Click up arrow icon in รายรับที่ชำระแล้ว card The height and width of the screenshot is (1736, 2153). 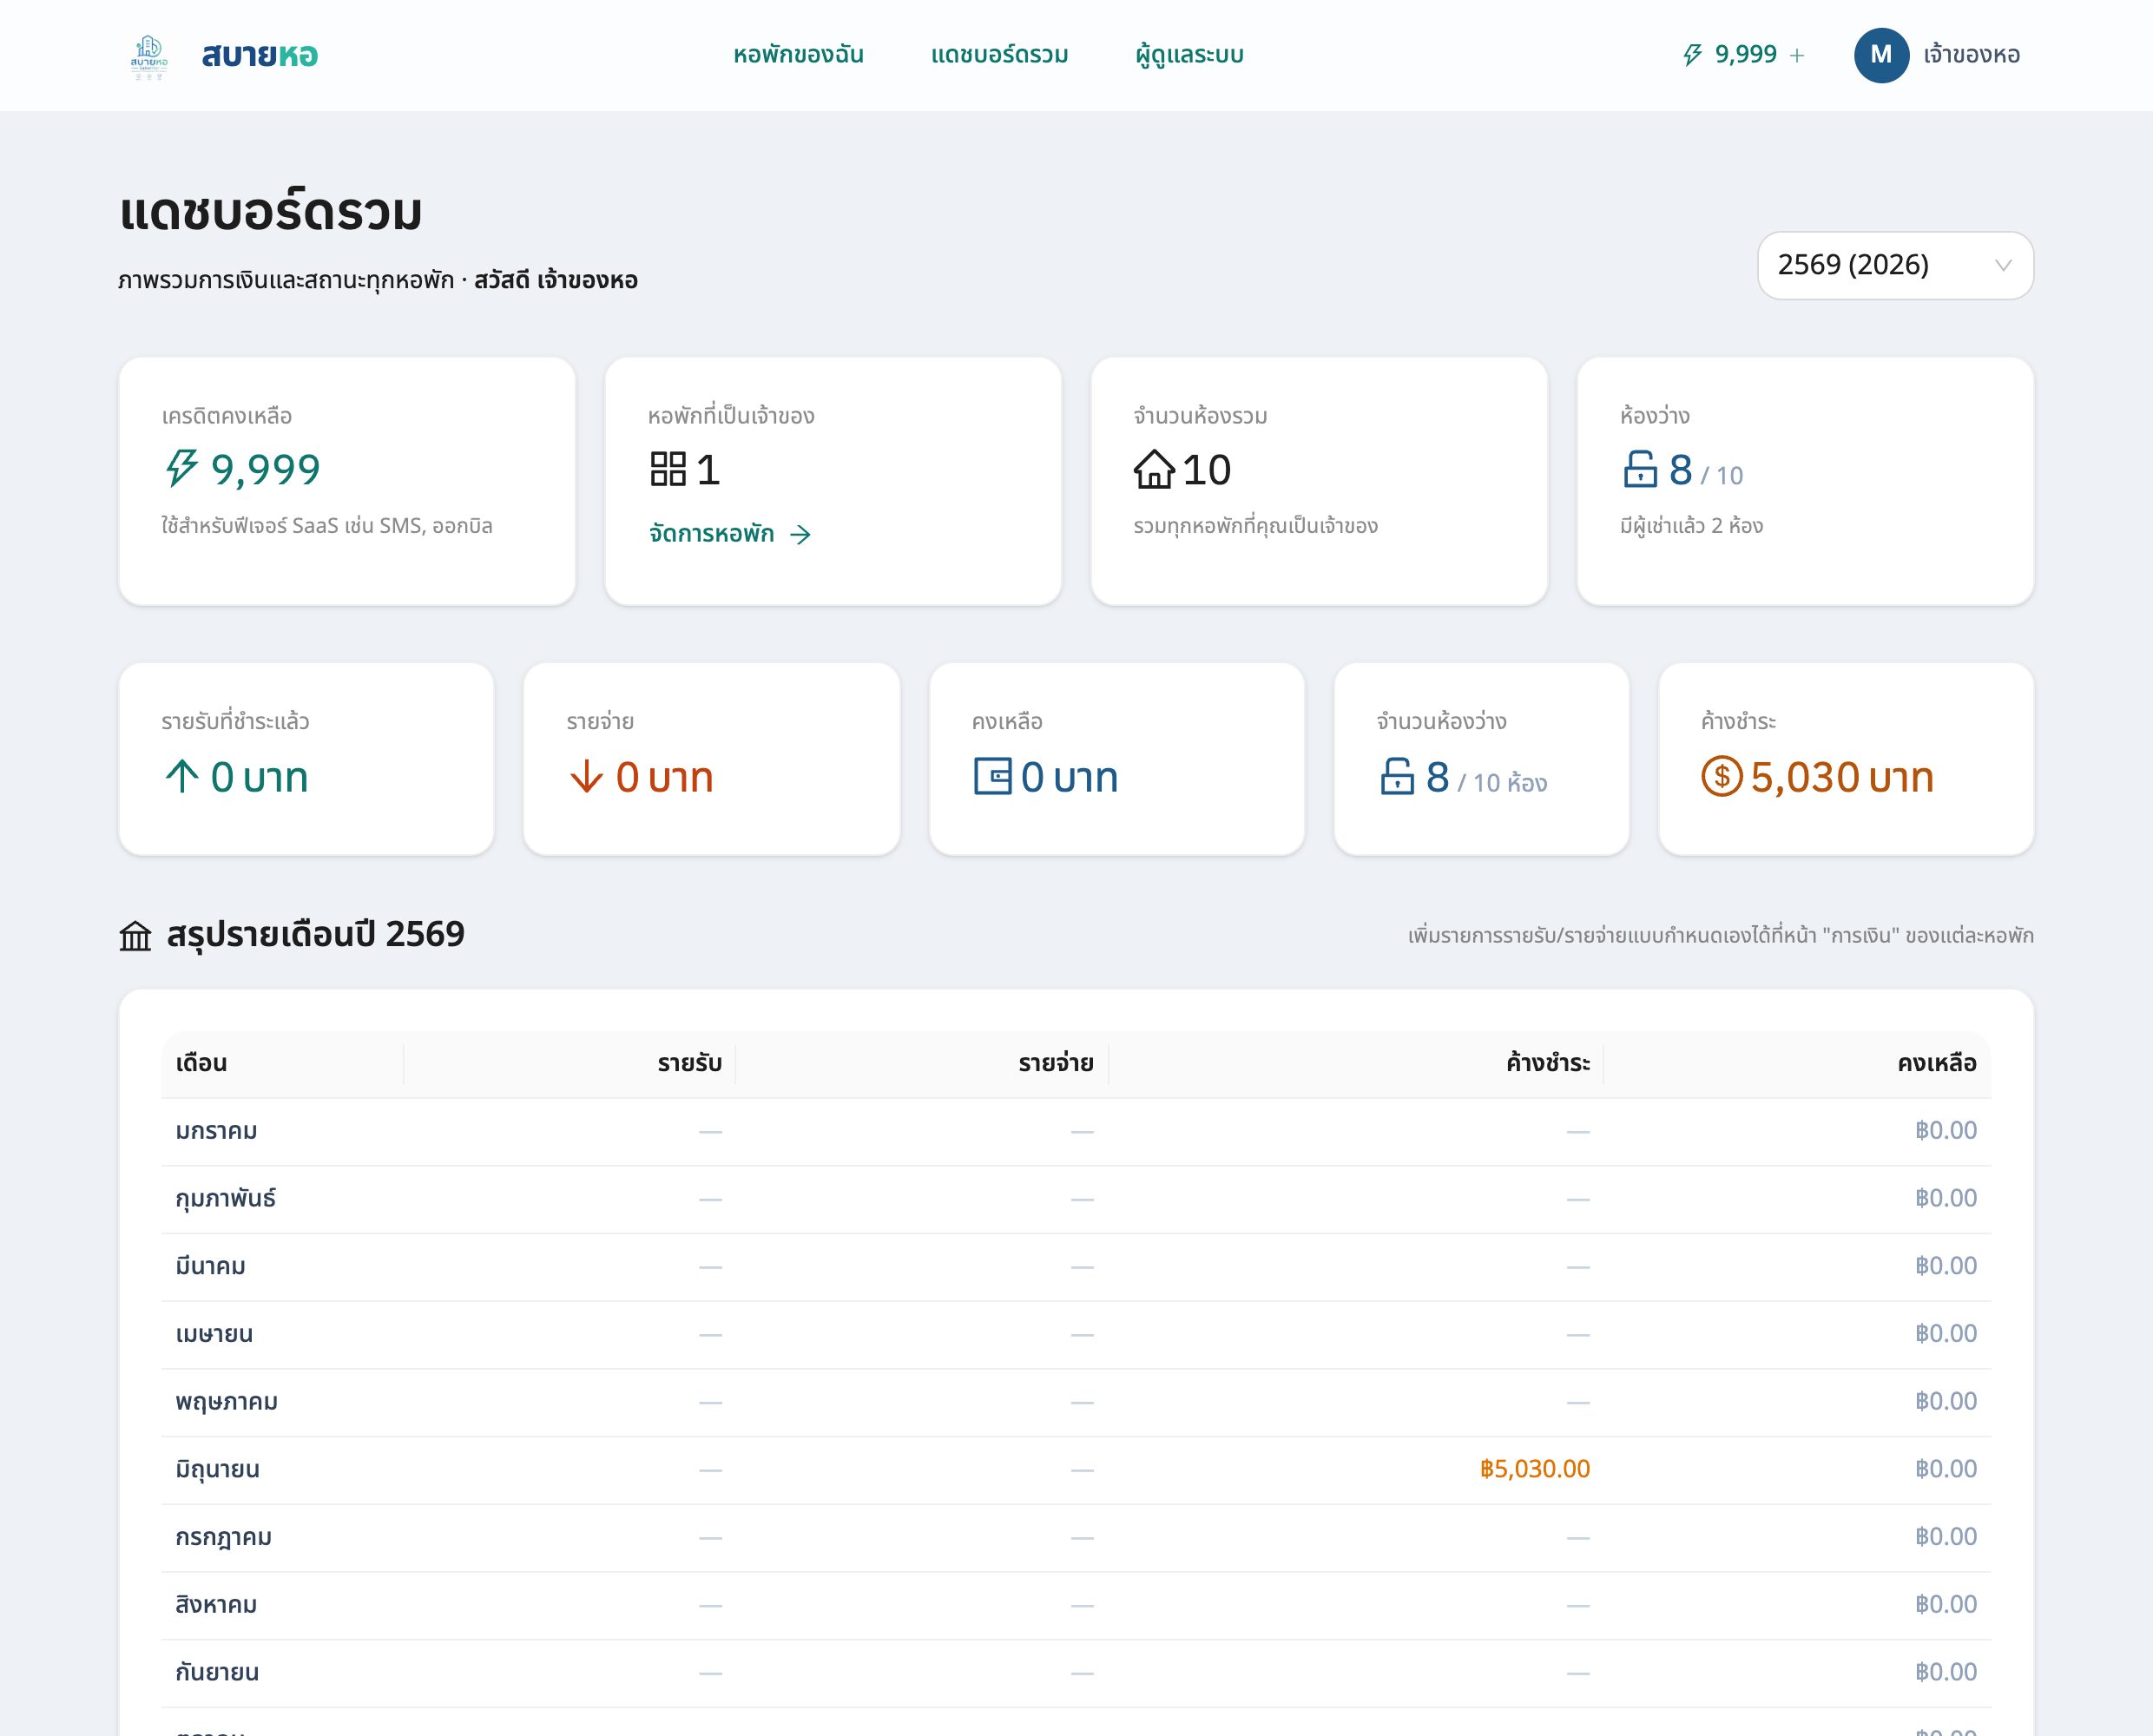[182, 776]
